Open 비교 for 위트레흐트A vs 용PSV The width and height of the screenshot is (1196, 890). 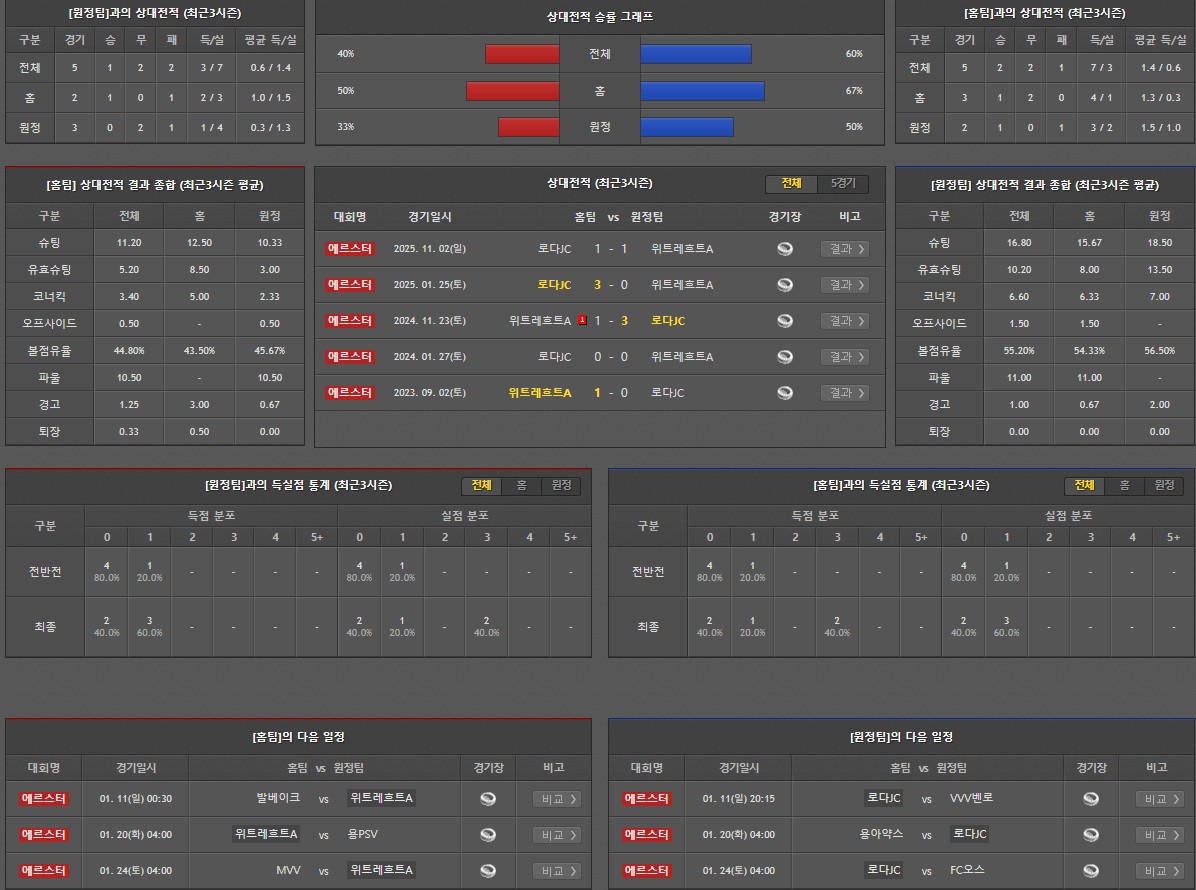(x=556, y=835)
